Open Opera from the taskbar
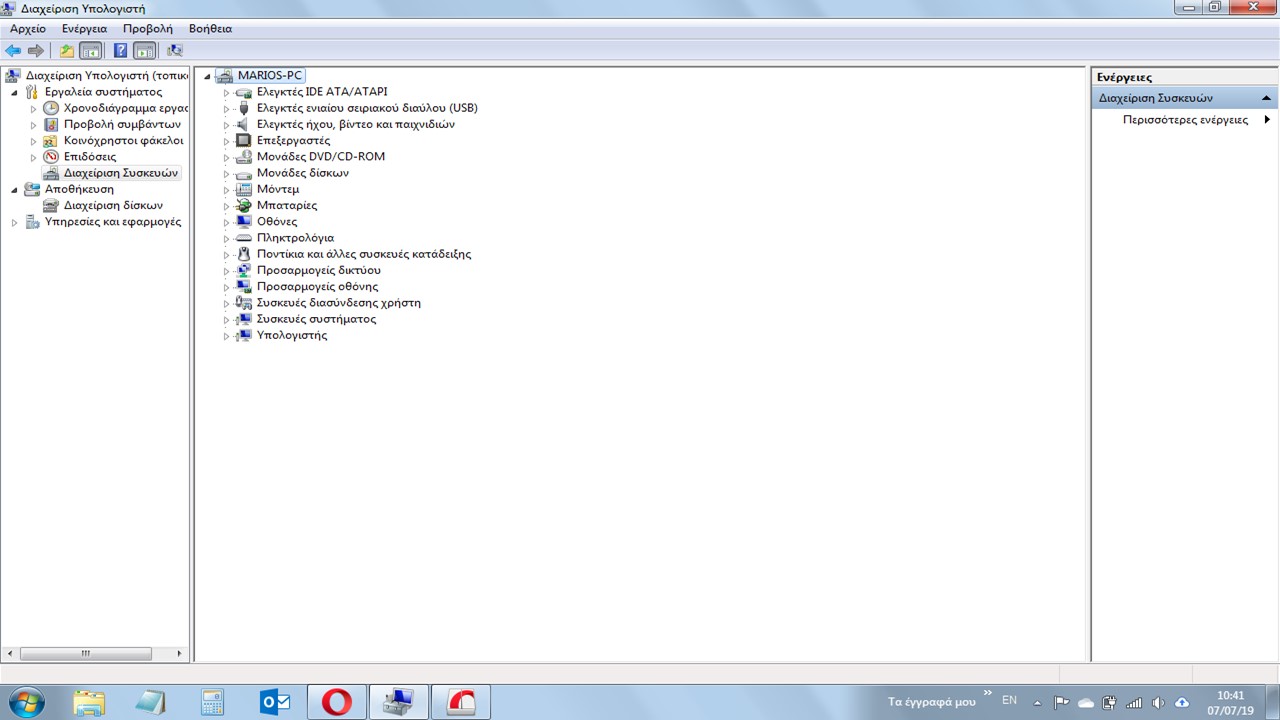 [337, 702]
